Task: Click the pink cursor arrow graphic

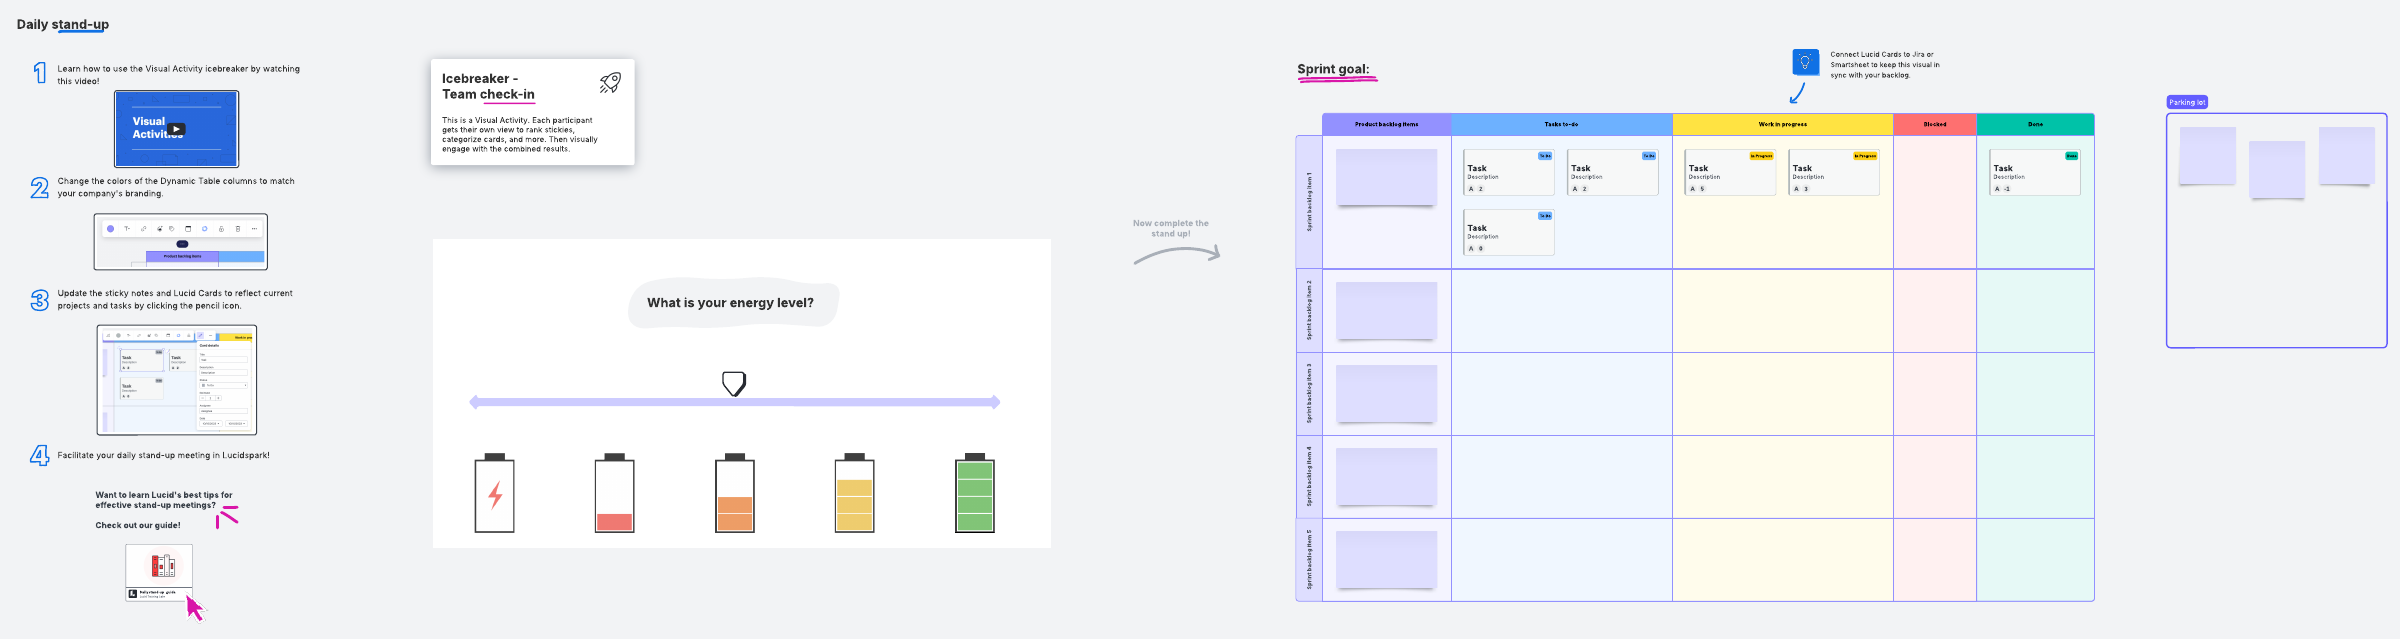Action: pyautogui.click(x=195, y=608)
